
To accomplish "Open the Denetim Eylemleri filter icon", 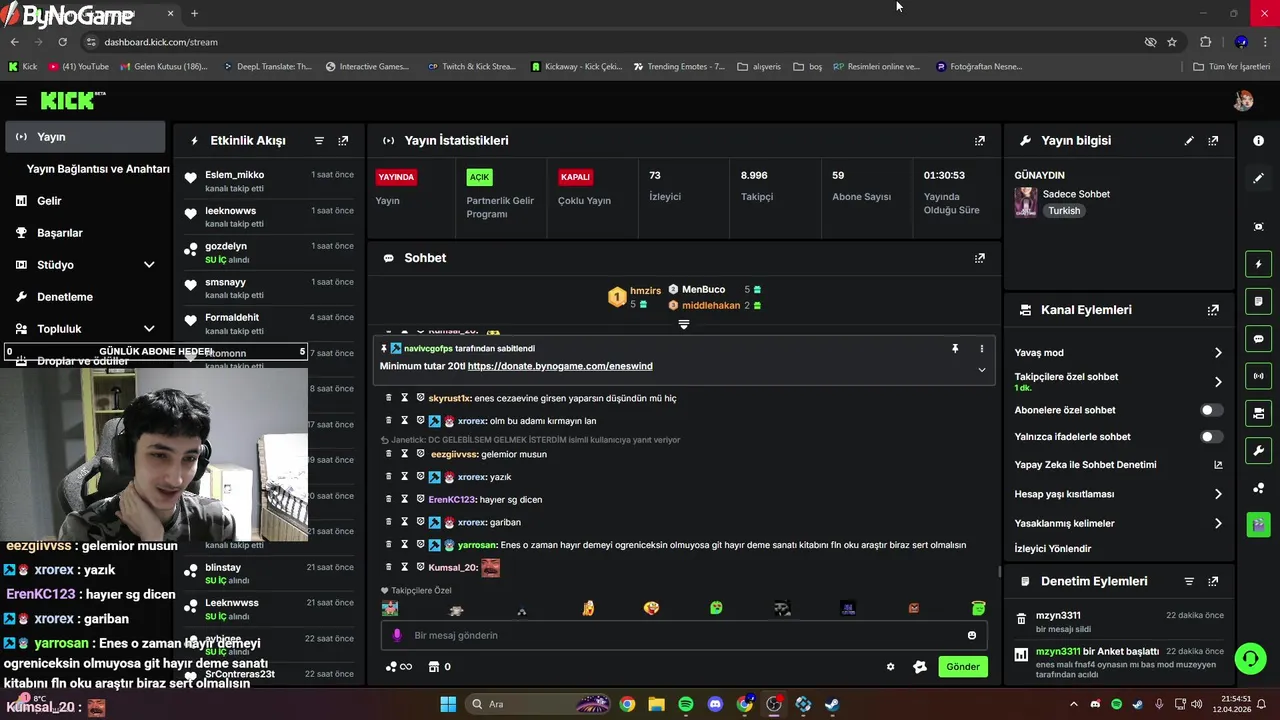I will pos(1189,581).
